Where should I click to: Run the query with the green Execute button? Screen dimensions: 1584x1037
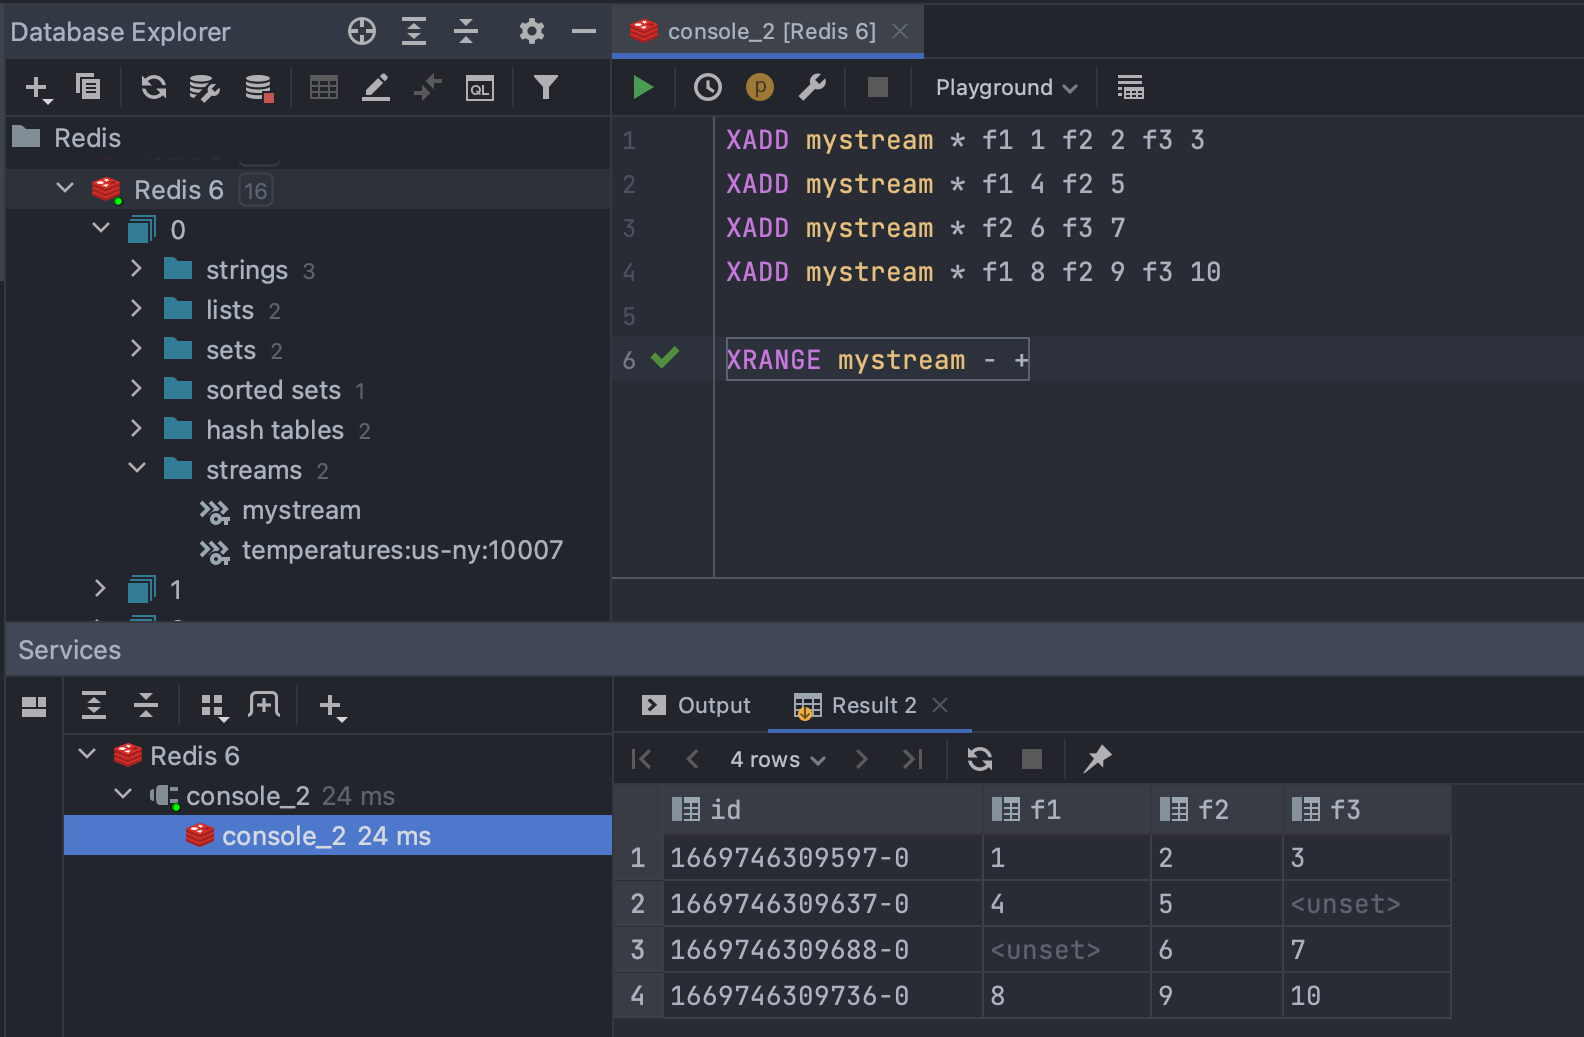(x=643, y=88)
